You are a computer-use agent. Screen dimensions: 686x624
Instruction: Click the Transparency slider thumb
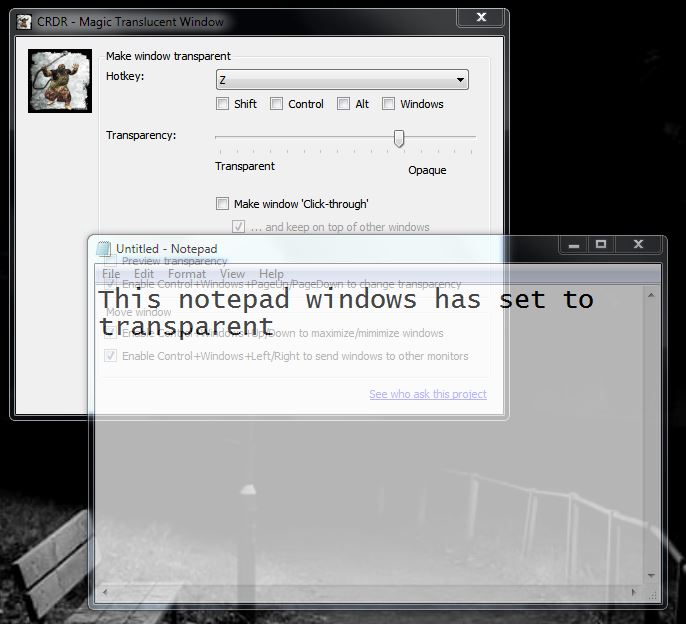click(x=399, y=138)
